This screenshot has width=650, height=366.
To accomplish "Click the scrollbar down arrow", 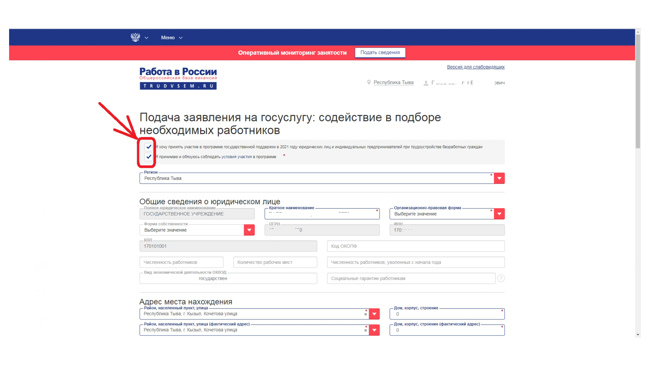I will click(638, 334).
